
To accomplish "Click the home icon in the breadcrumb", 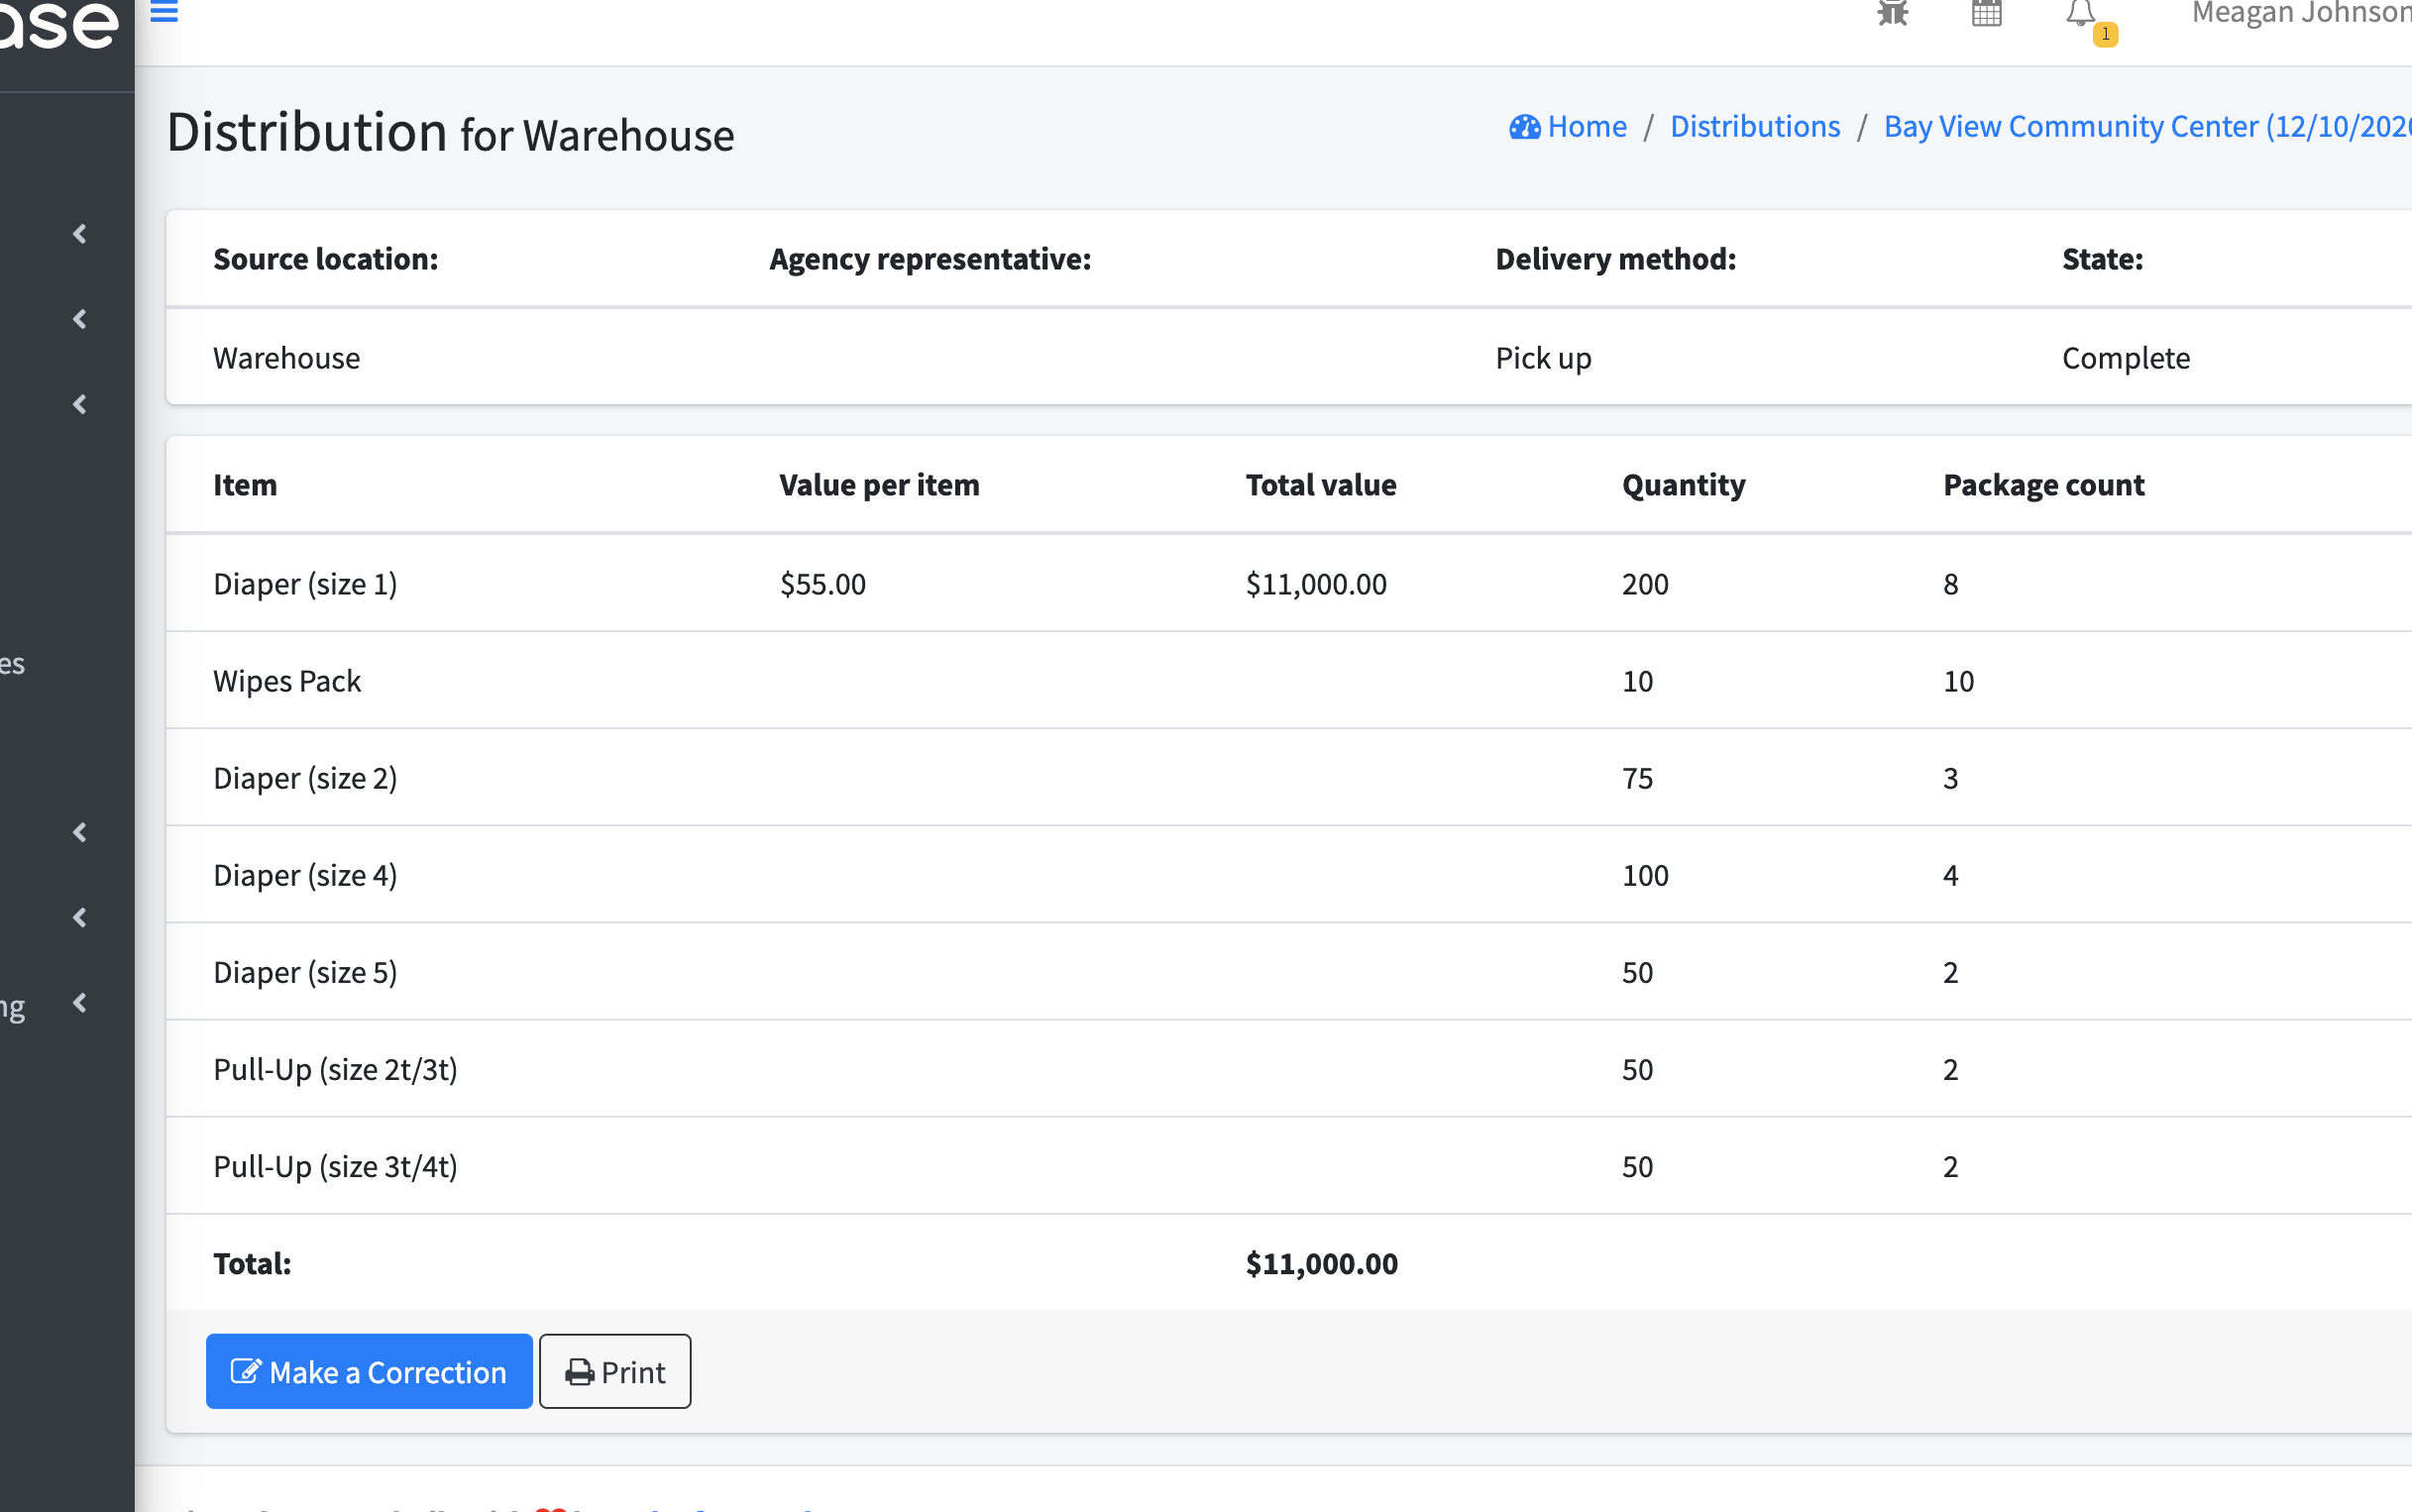I will tap(1524, 127).
